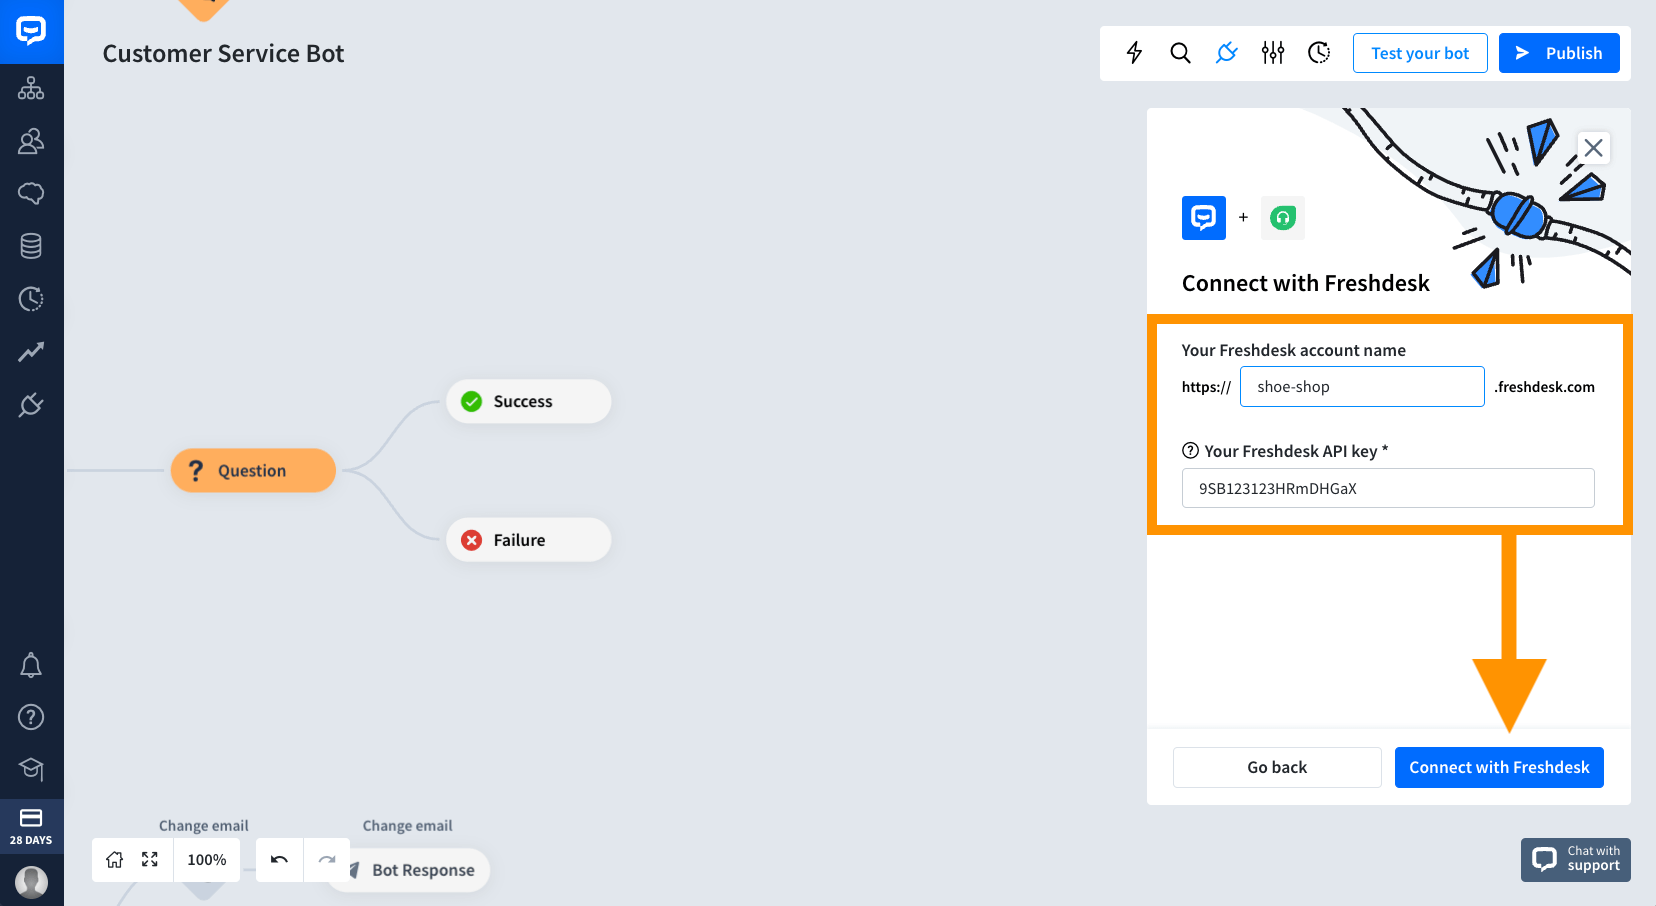Redo the last change
Viewport: 1656px width, 906px height.
tap(327, 860)
